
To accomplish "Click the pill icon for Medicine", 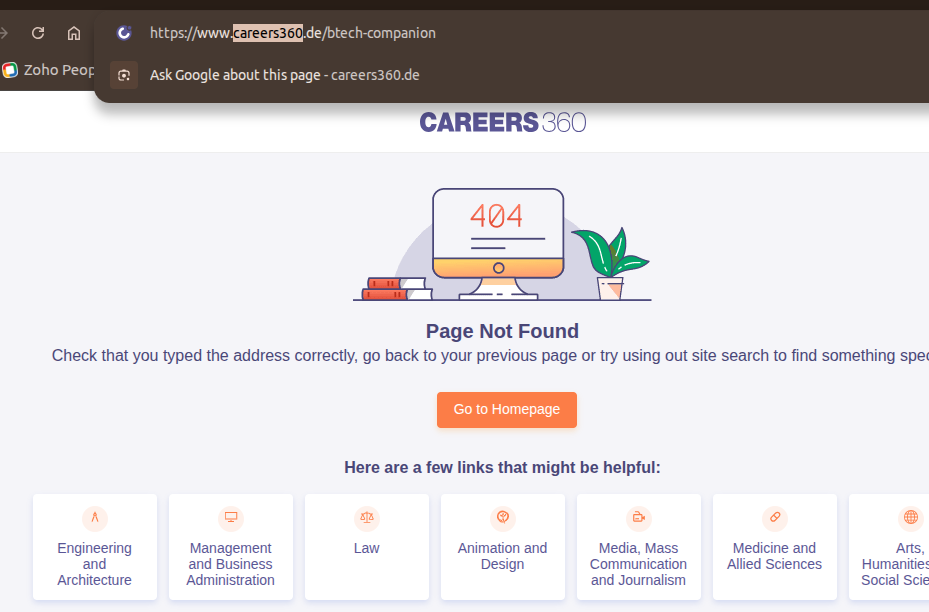I will (x=775, y=518).
